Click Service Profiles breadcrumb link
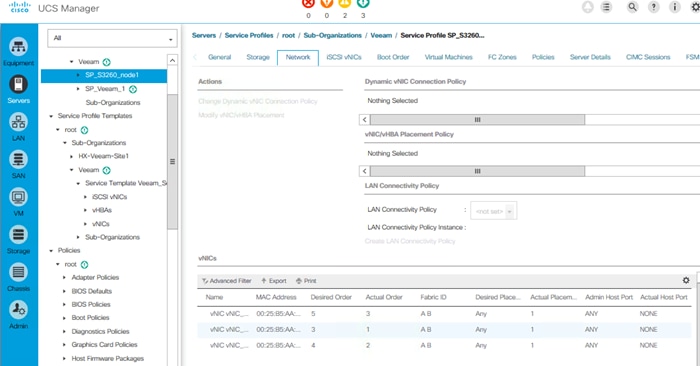 (x=249, y=35)
